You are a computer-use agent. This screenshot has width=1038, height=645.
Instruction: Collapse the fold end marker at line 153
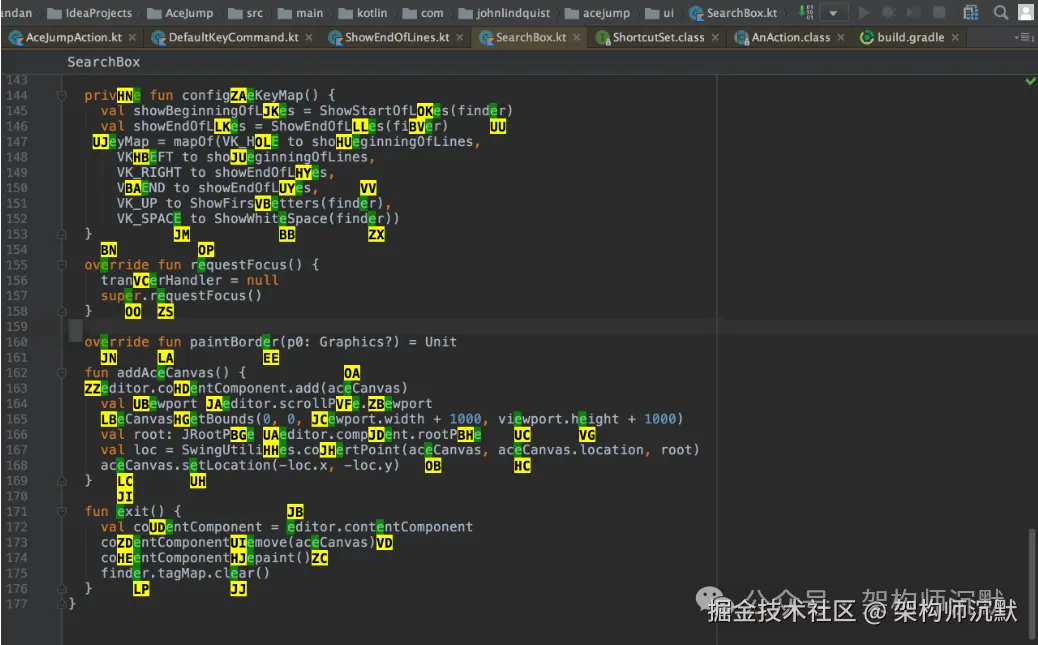pyautogui.click(x=62, y=234)
